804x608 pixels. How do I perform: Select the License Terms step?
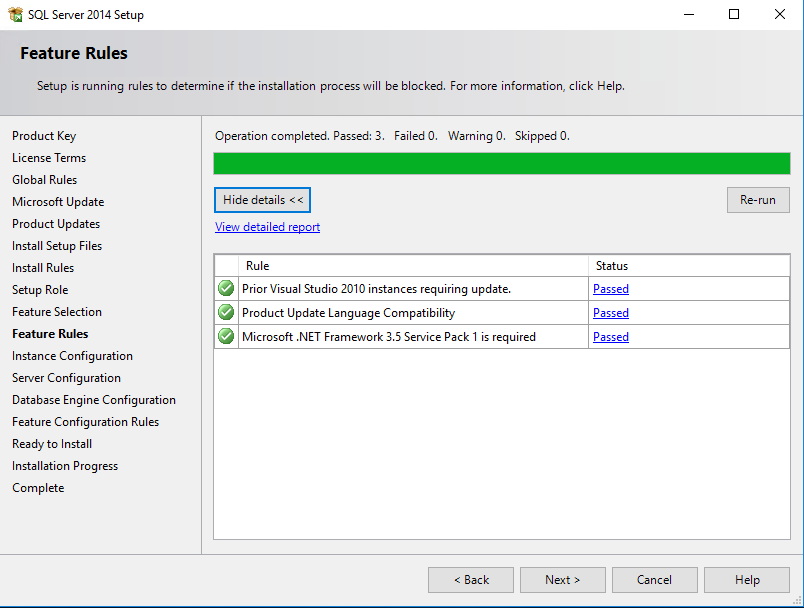(x=49, y=158)
